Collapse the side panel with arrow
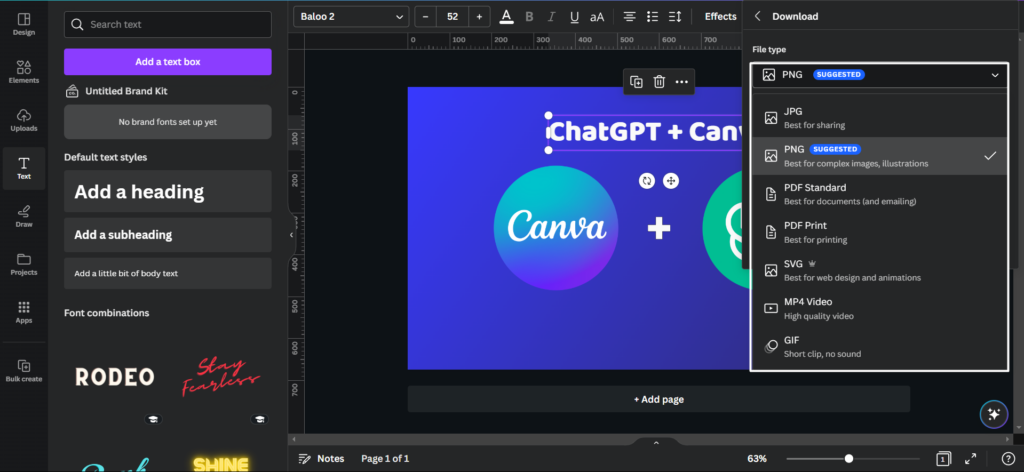This screenshot has height=472, width=1024. pos(291,235)
